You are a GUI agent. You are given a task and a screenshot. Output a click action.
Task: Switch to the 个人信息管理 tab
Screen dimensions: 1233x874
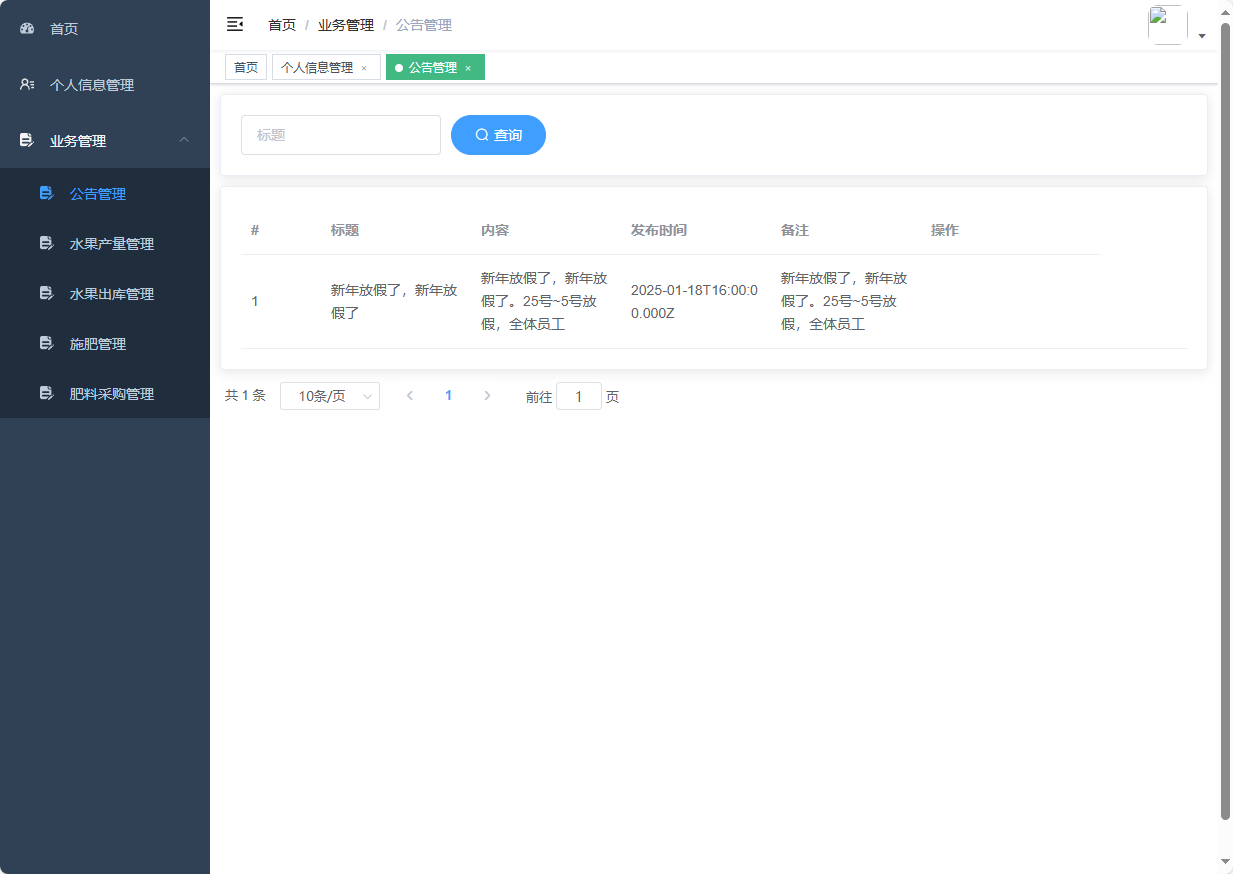click(x=318, y=67)
